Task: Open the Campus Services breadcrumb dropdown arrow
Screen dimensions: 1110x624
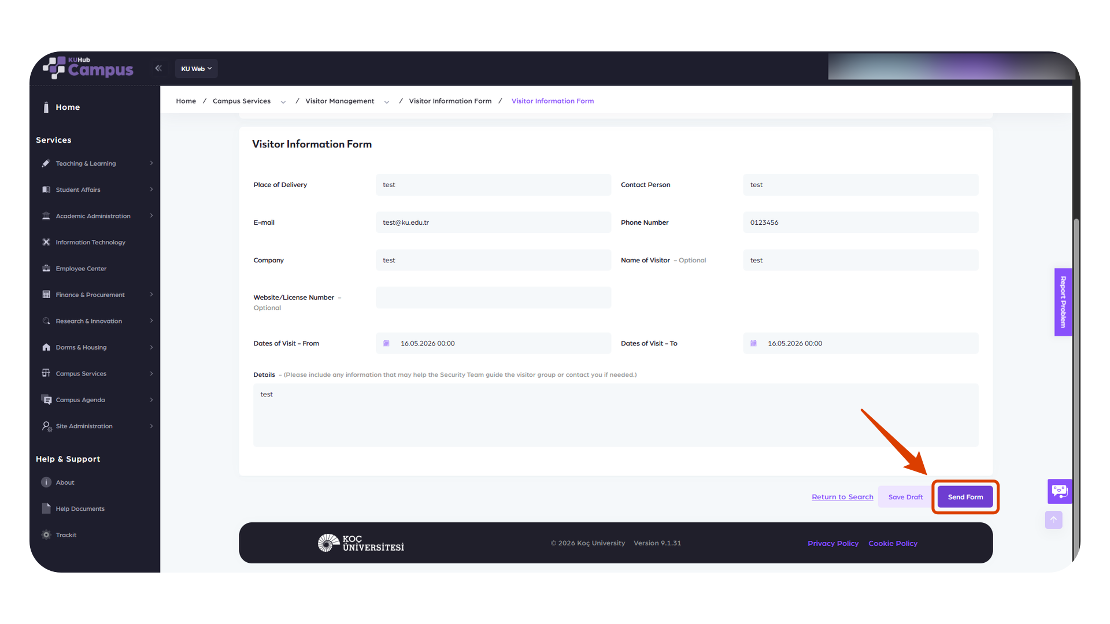Action: coord(283,102)
